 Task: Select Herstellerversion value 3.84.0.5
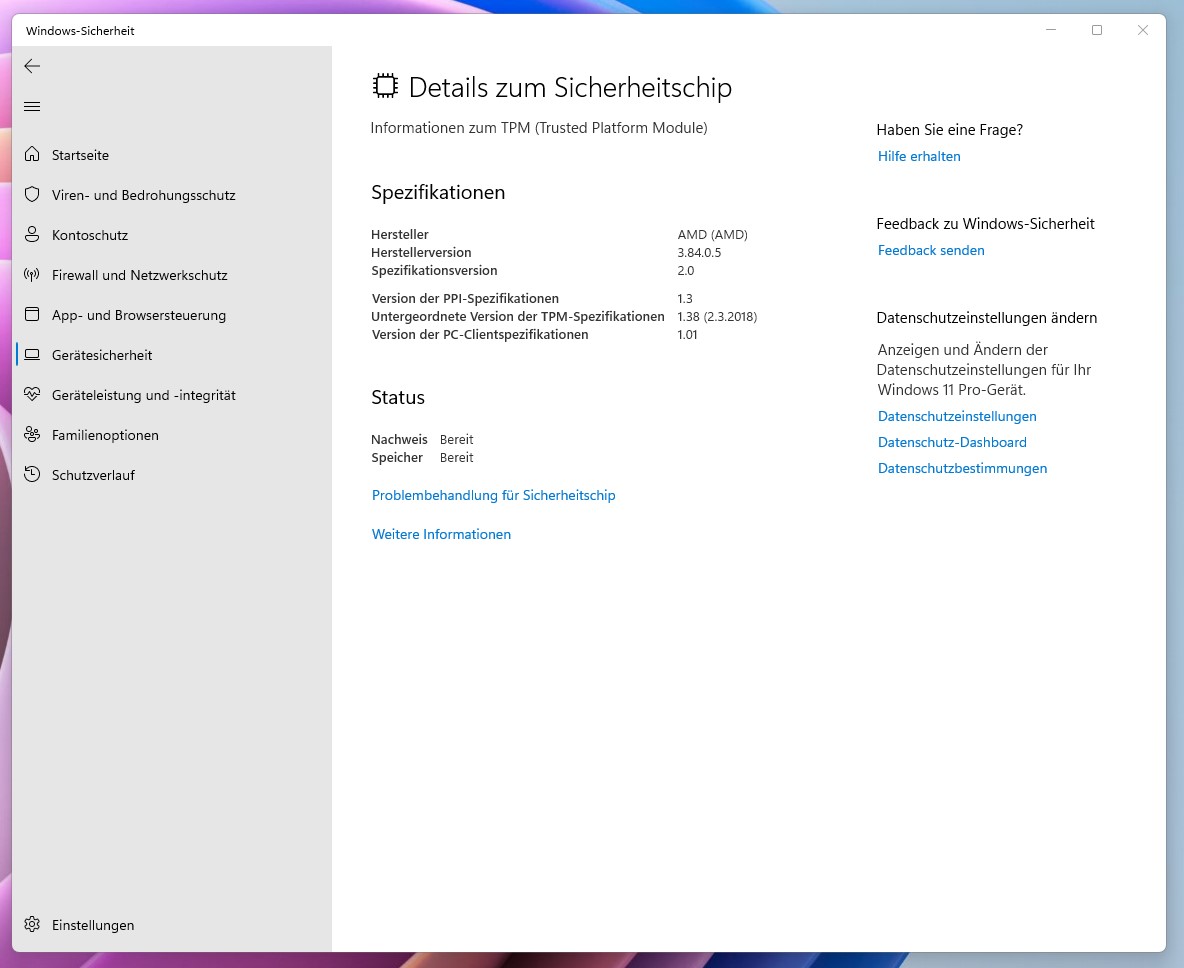pyautogui.click(x=698, y=252)
